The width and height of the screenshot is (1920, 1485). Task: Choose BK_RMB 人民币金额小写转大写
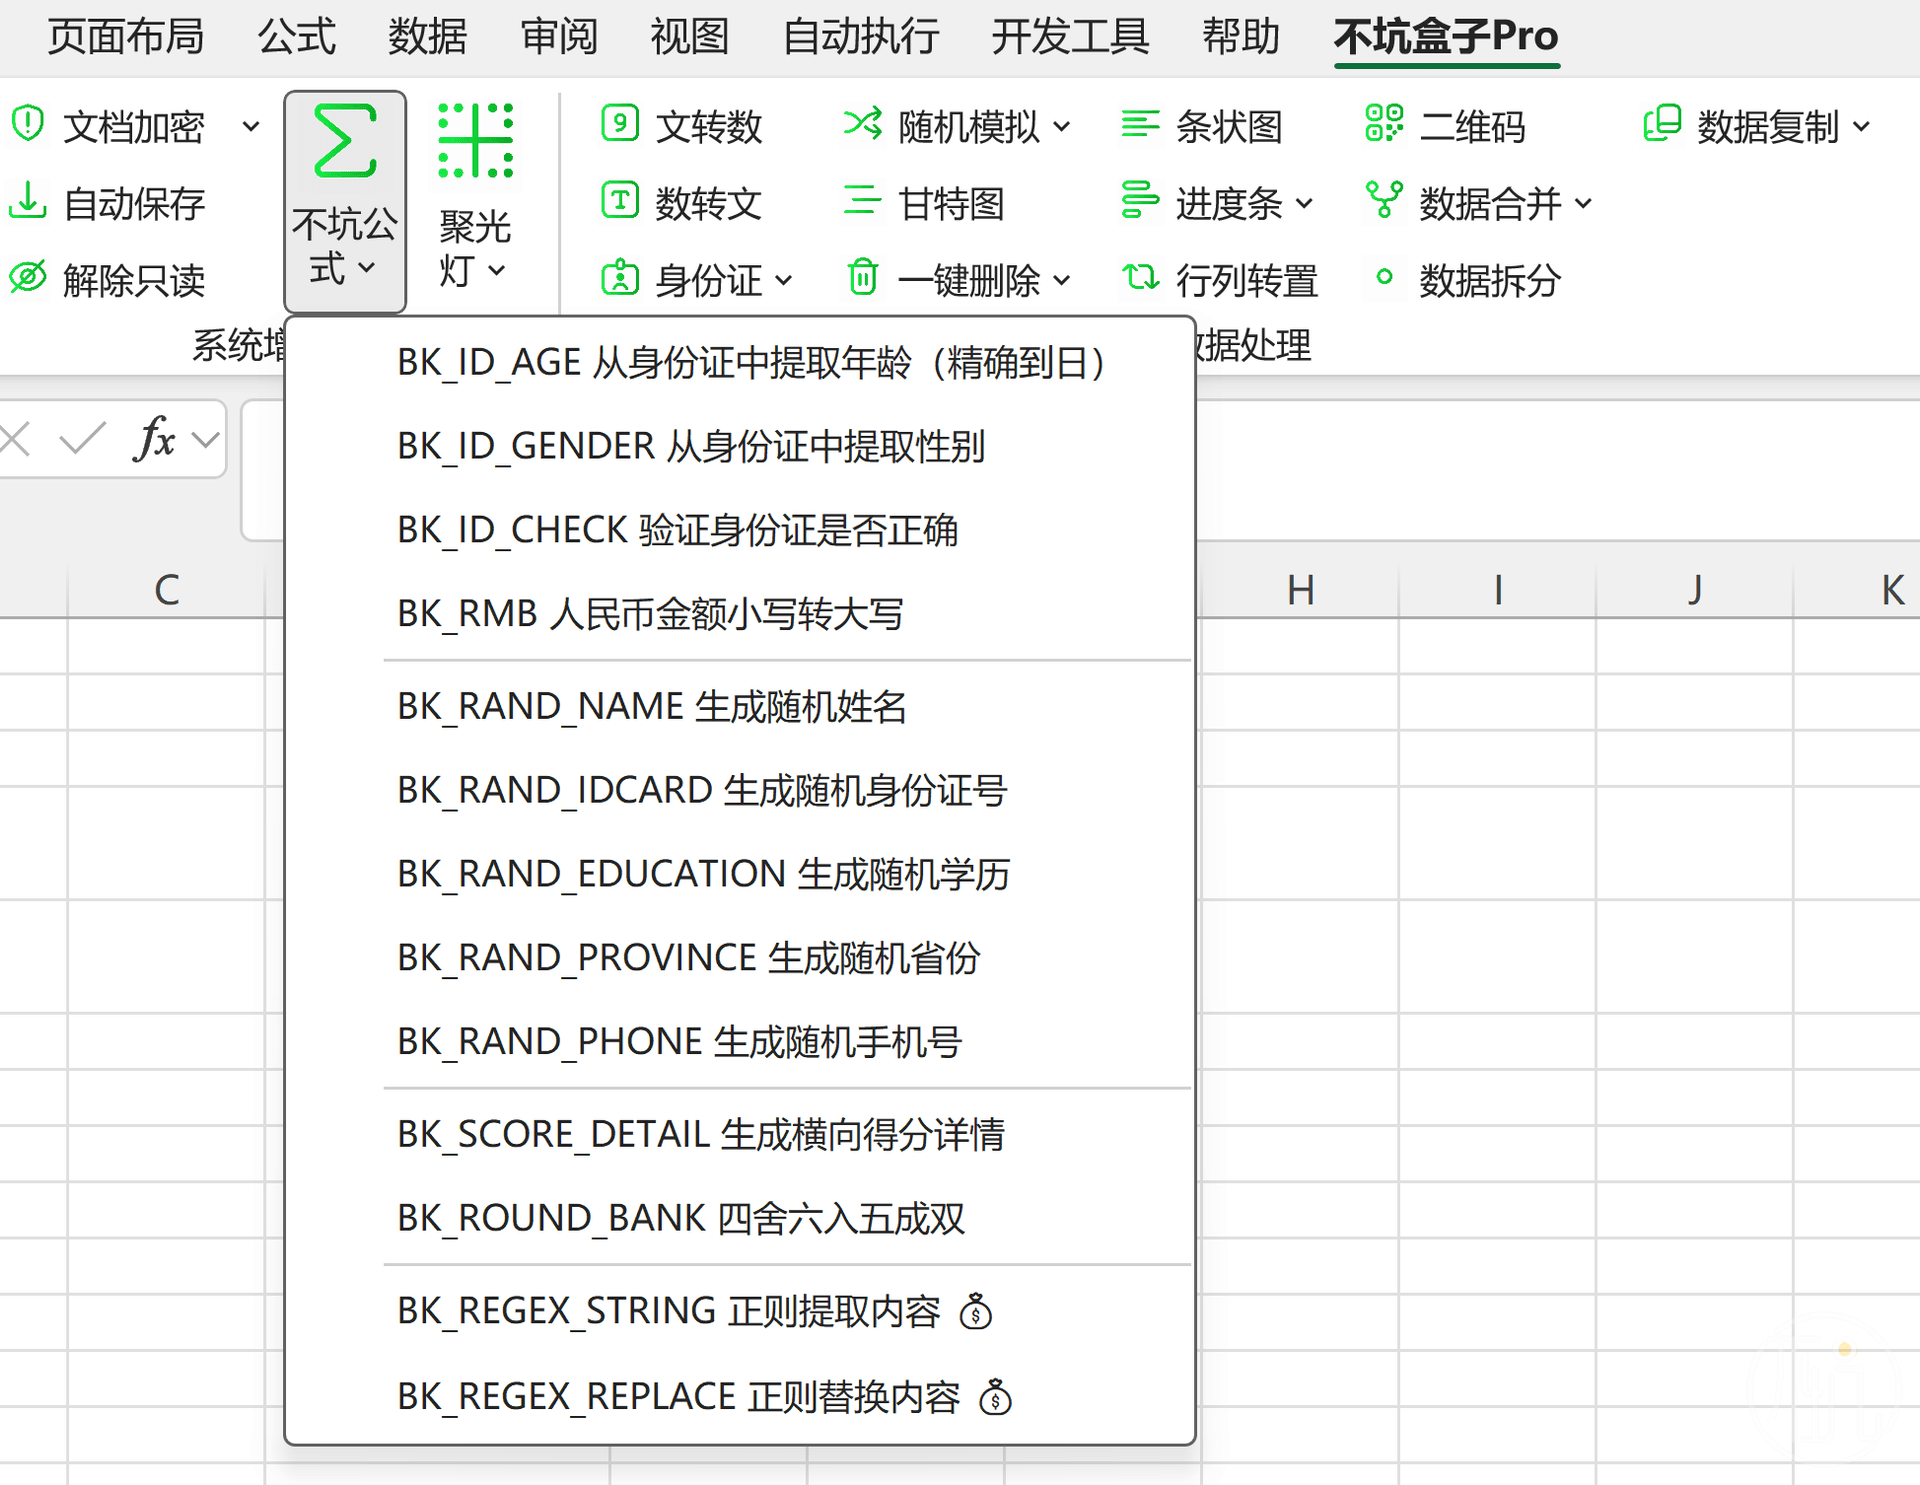pos(740,614)
